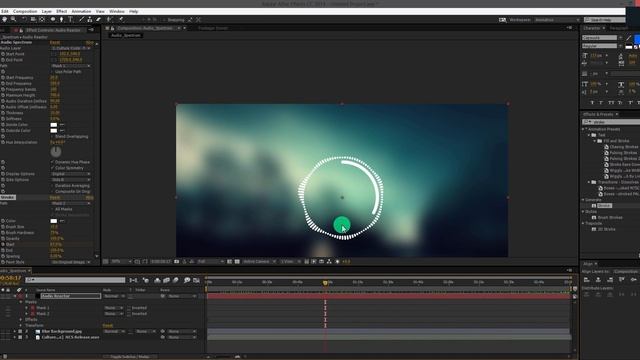Viewport: 640px width, 360px height.
Task: Expand Transform group in timeline
Action: coord(21,325)
